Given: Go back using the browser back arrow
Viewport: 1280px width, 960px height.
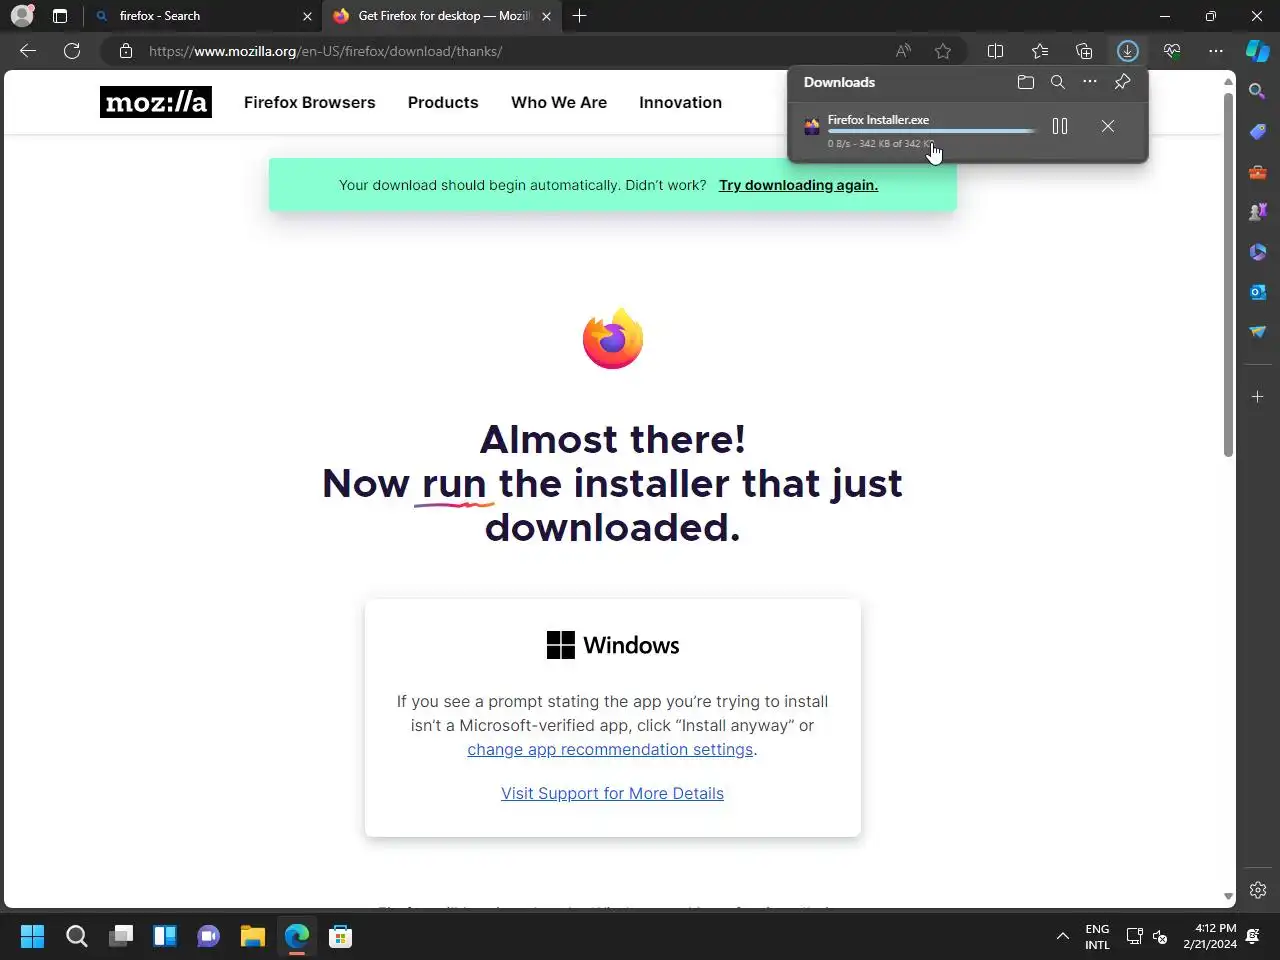Looking at the screenshot, I should pos(28,51).
